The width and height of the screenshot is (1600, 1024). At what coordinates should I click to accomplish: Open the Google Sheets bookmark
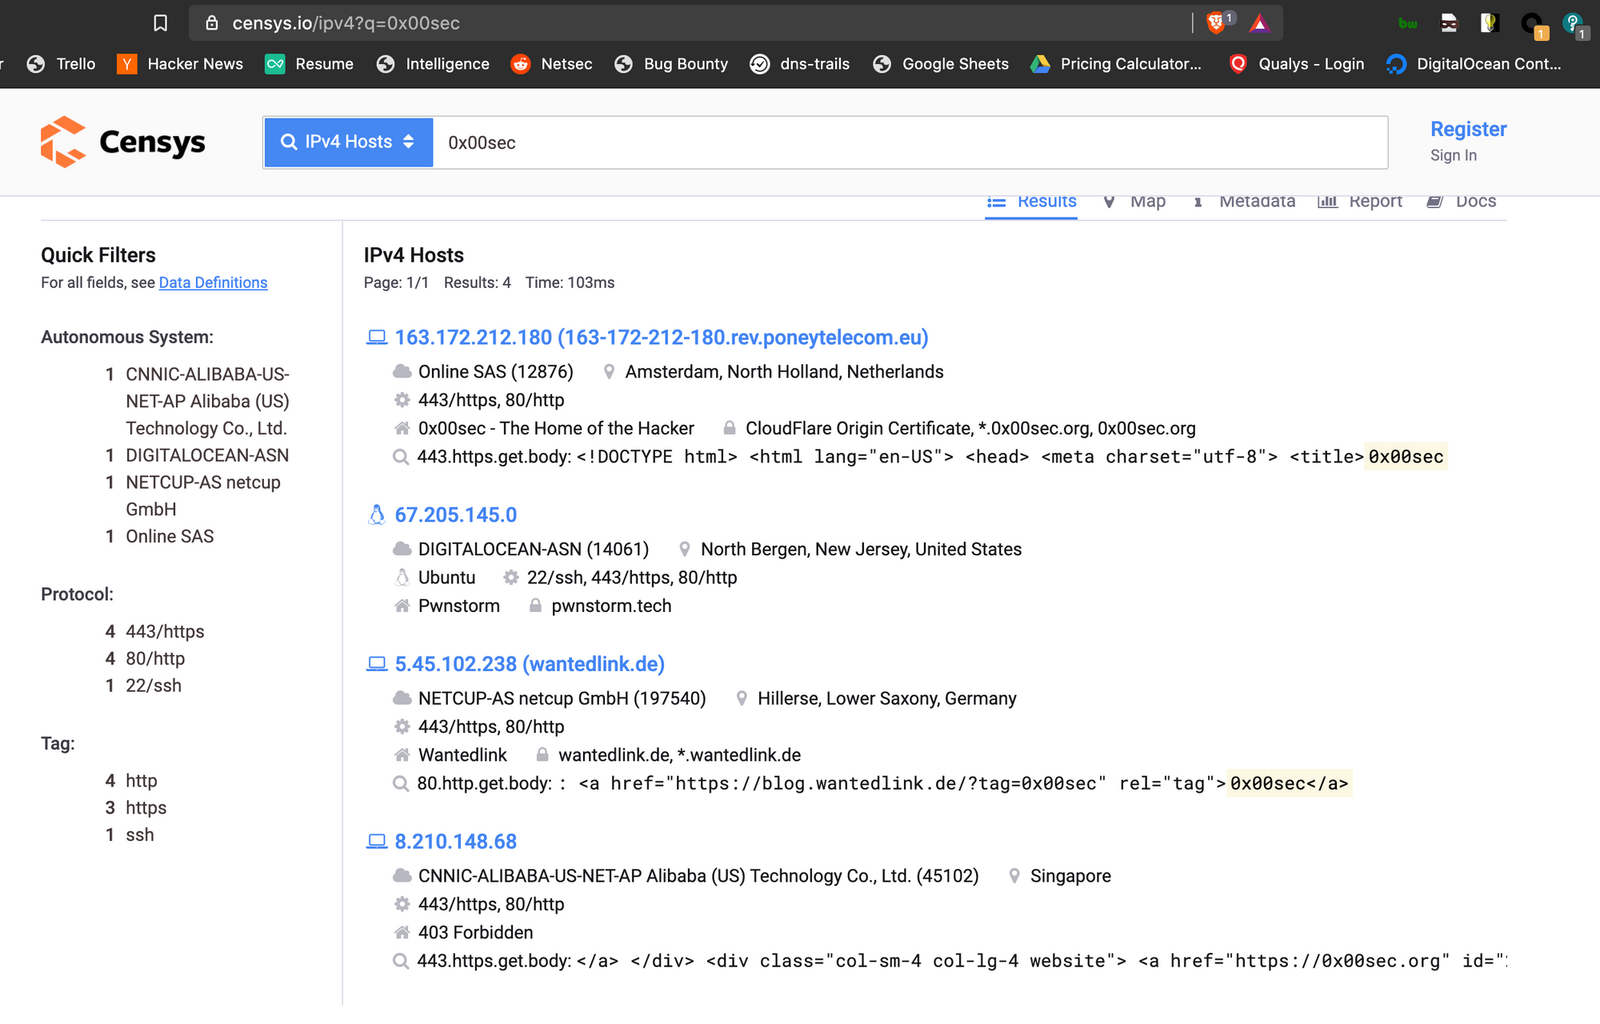(940, 64)
